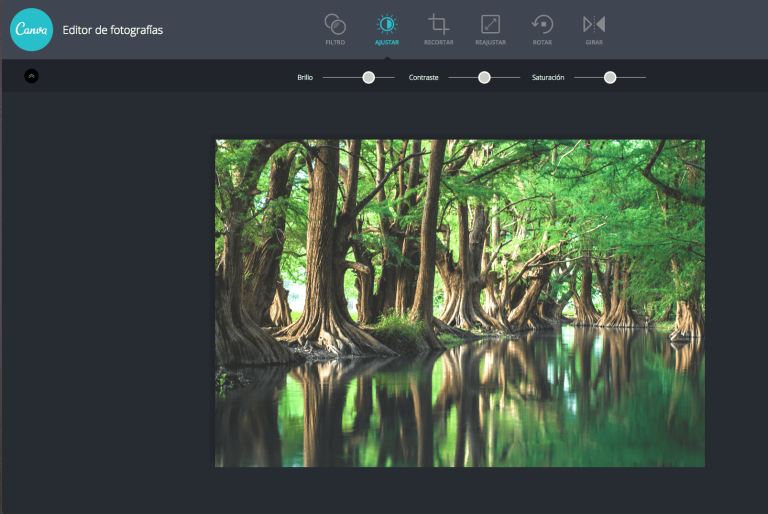Click the Contraste text label
This screenshot has height=514, width=768.
[x=424, y=77]
